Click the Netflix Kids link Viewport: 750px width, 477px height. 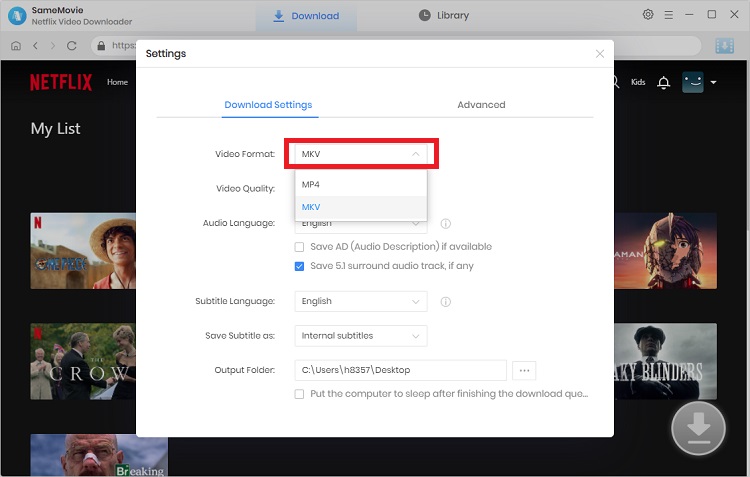click(x=638, y=82)
